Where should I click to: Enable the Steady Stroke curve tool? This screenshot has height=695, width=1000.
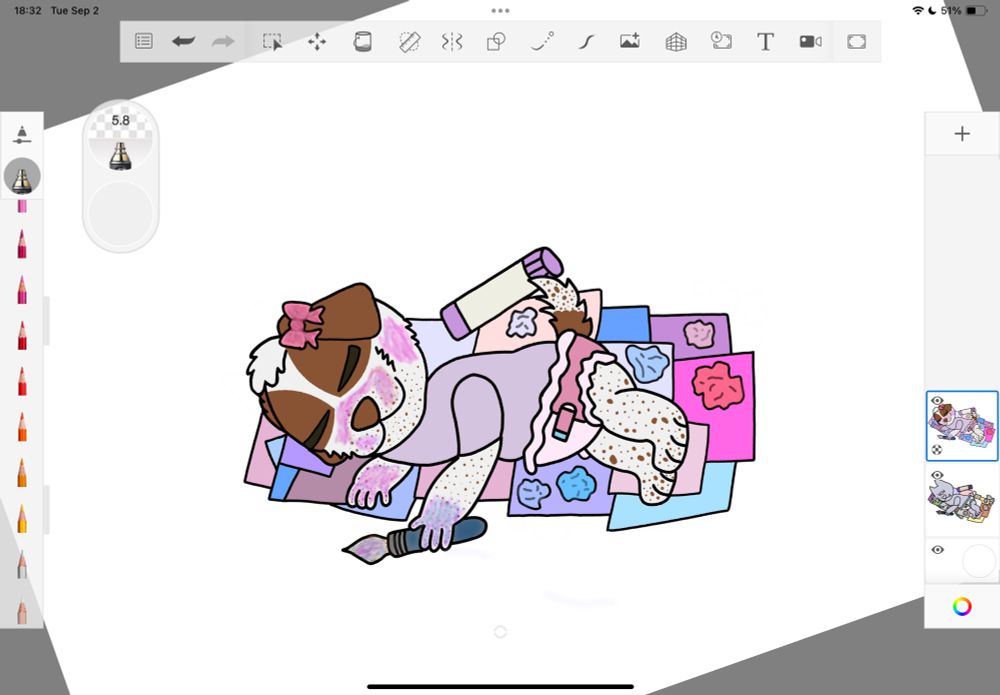(x=586, y=41)
